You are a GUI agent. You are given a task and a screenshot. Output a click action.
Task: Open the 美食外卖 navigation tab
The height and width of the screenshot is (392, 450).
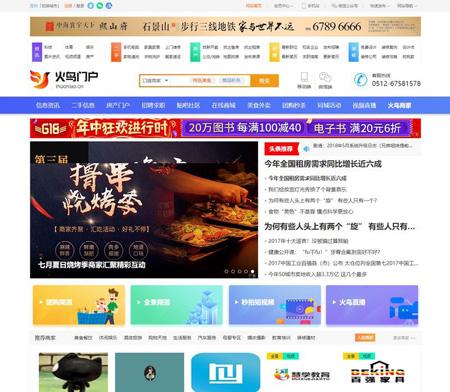coord(259,105)
